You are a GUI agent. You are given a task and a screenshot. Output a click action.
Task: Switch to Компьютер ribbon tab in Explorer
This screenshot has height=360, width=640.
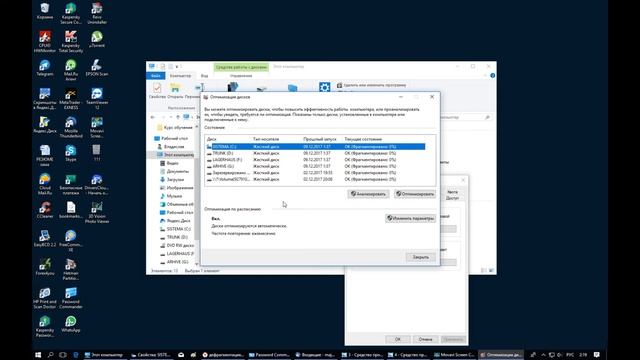pos(180,76)
